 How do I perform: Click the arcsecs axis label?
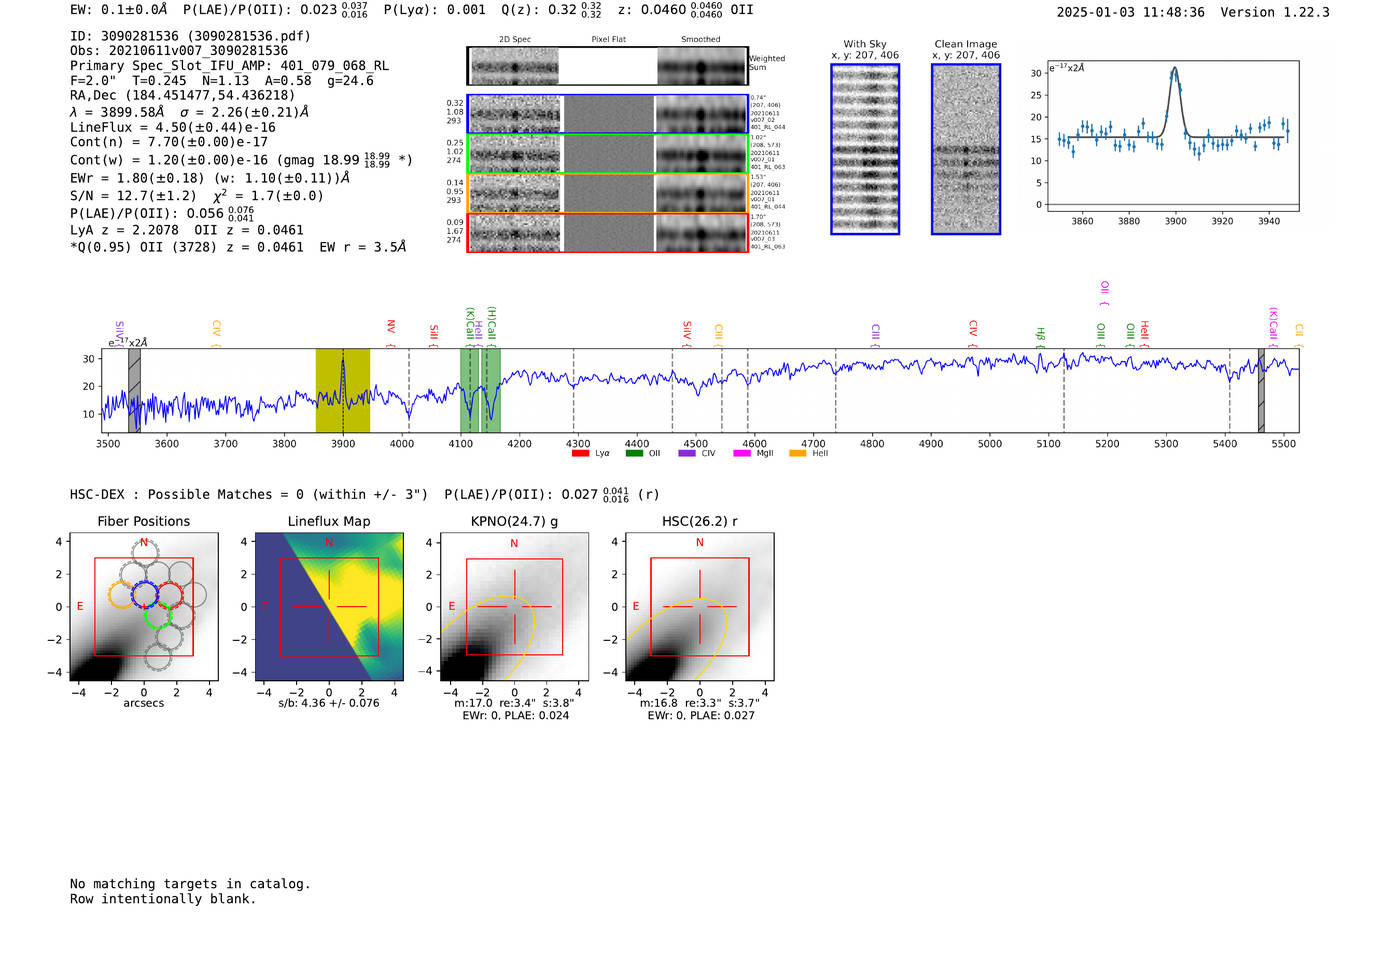click(144, 703)
